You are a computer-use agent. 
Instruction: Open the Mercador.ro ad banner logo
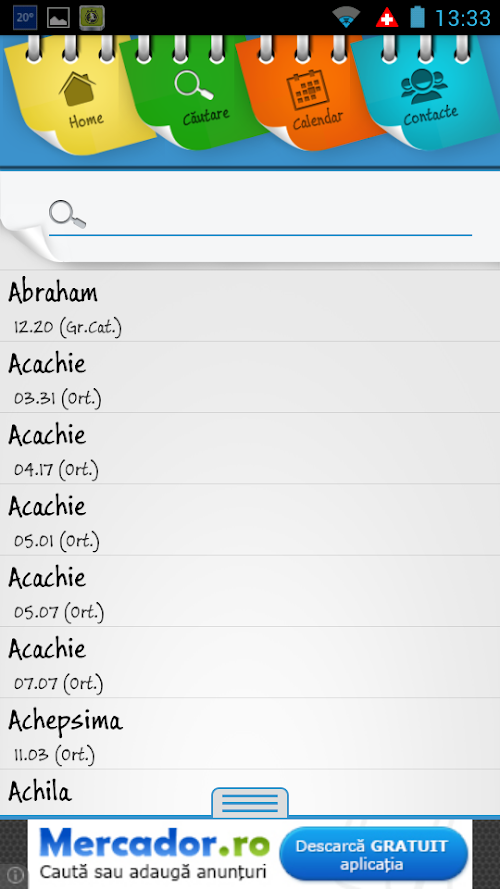click(155, 843)
